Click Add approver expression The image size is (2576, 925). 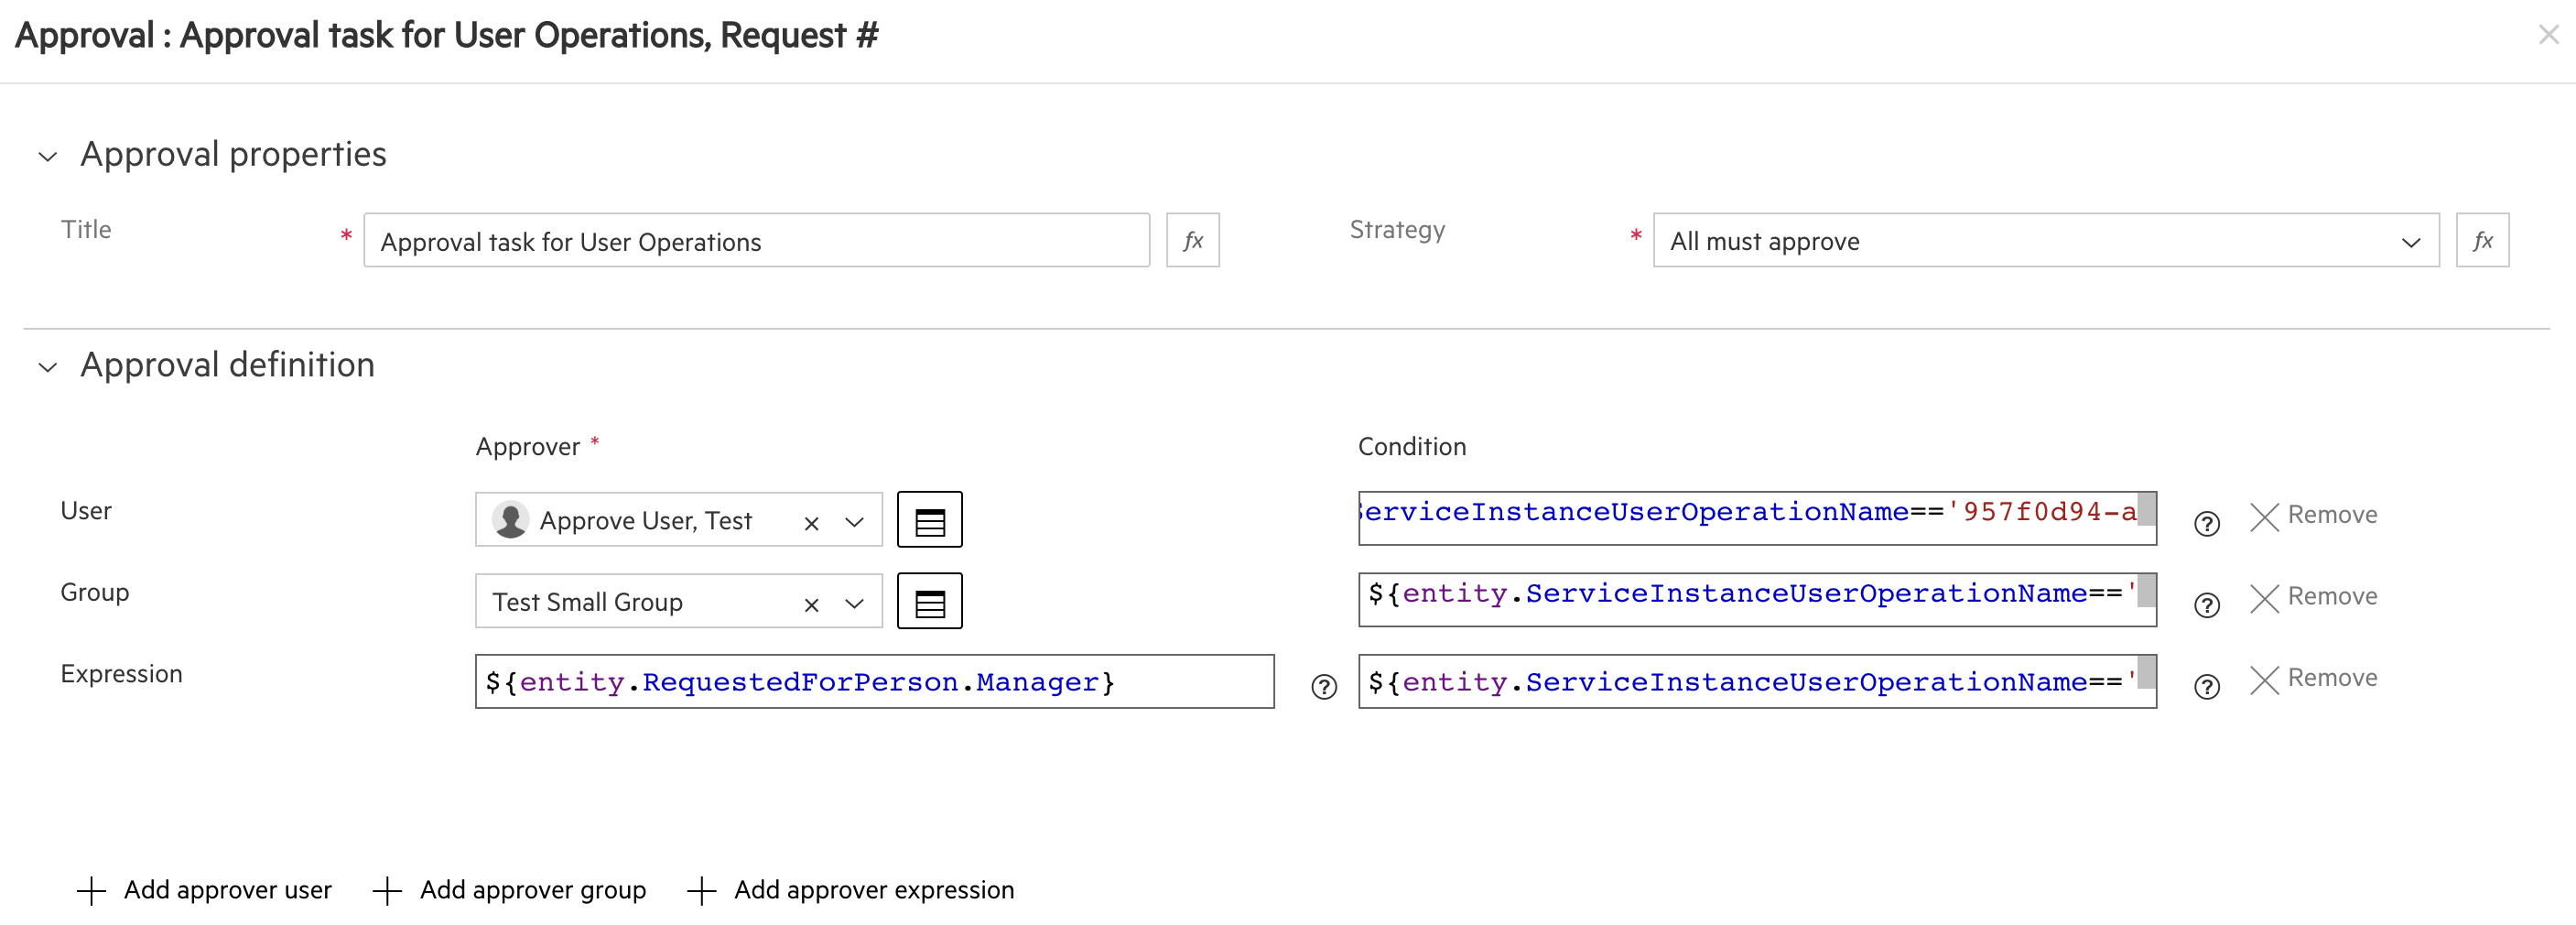point(873,889)
